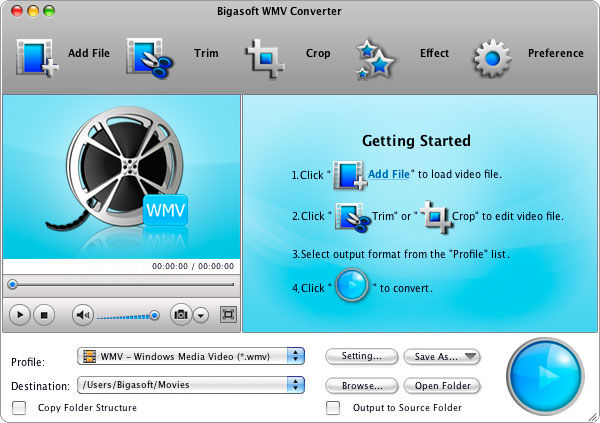Viewport: 600px width, 423px height.
Task: Click the Add File text label in toolbar
Action: tap(89, 53)
